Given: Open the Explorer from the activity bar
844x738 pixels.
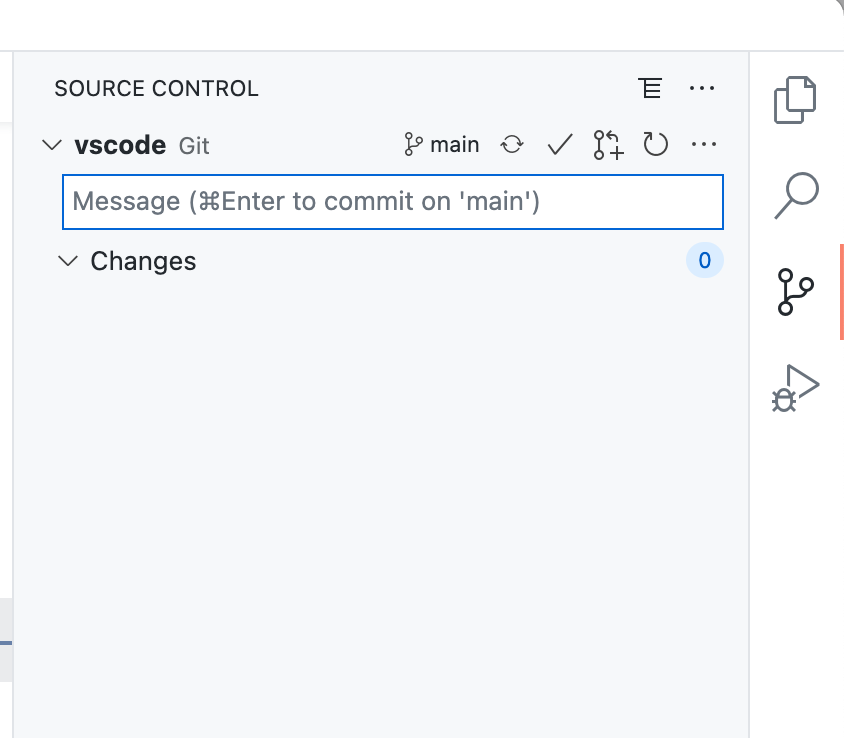Looking at the screenshot, I should [x=795, y=99].
